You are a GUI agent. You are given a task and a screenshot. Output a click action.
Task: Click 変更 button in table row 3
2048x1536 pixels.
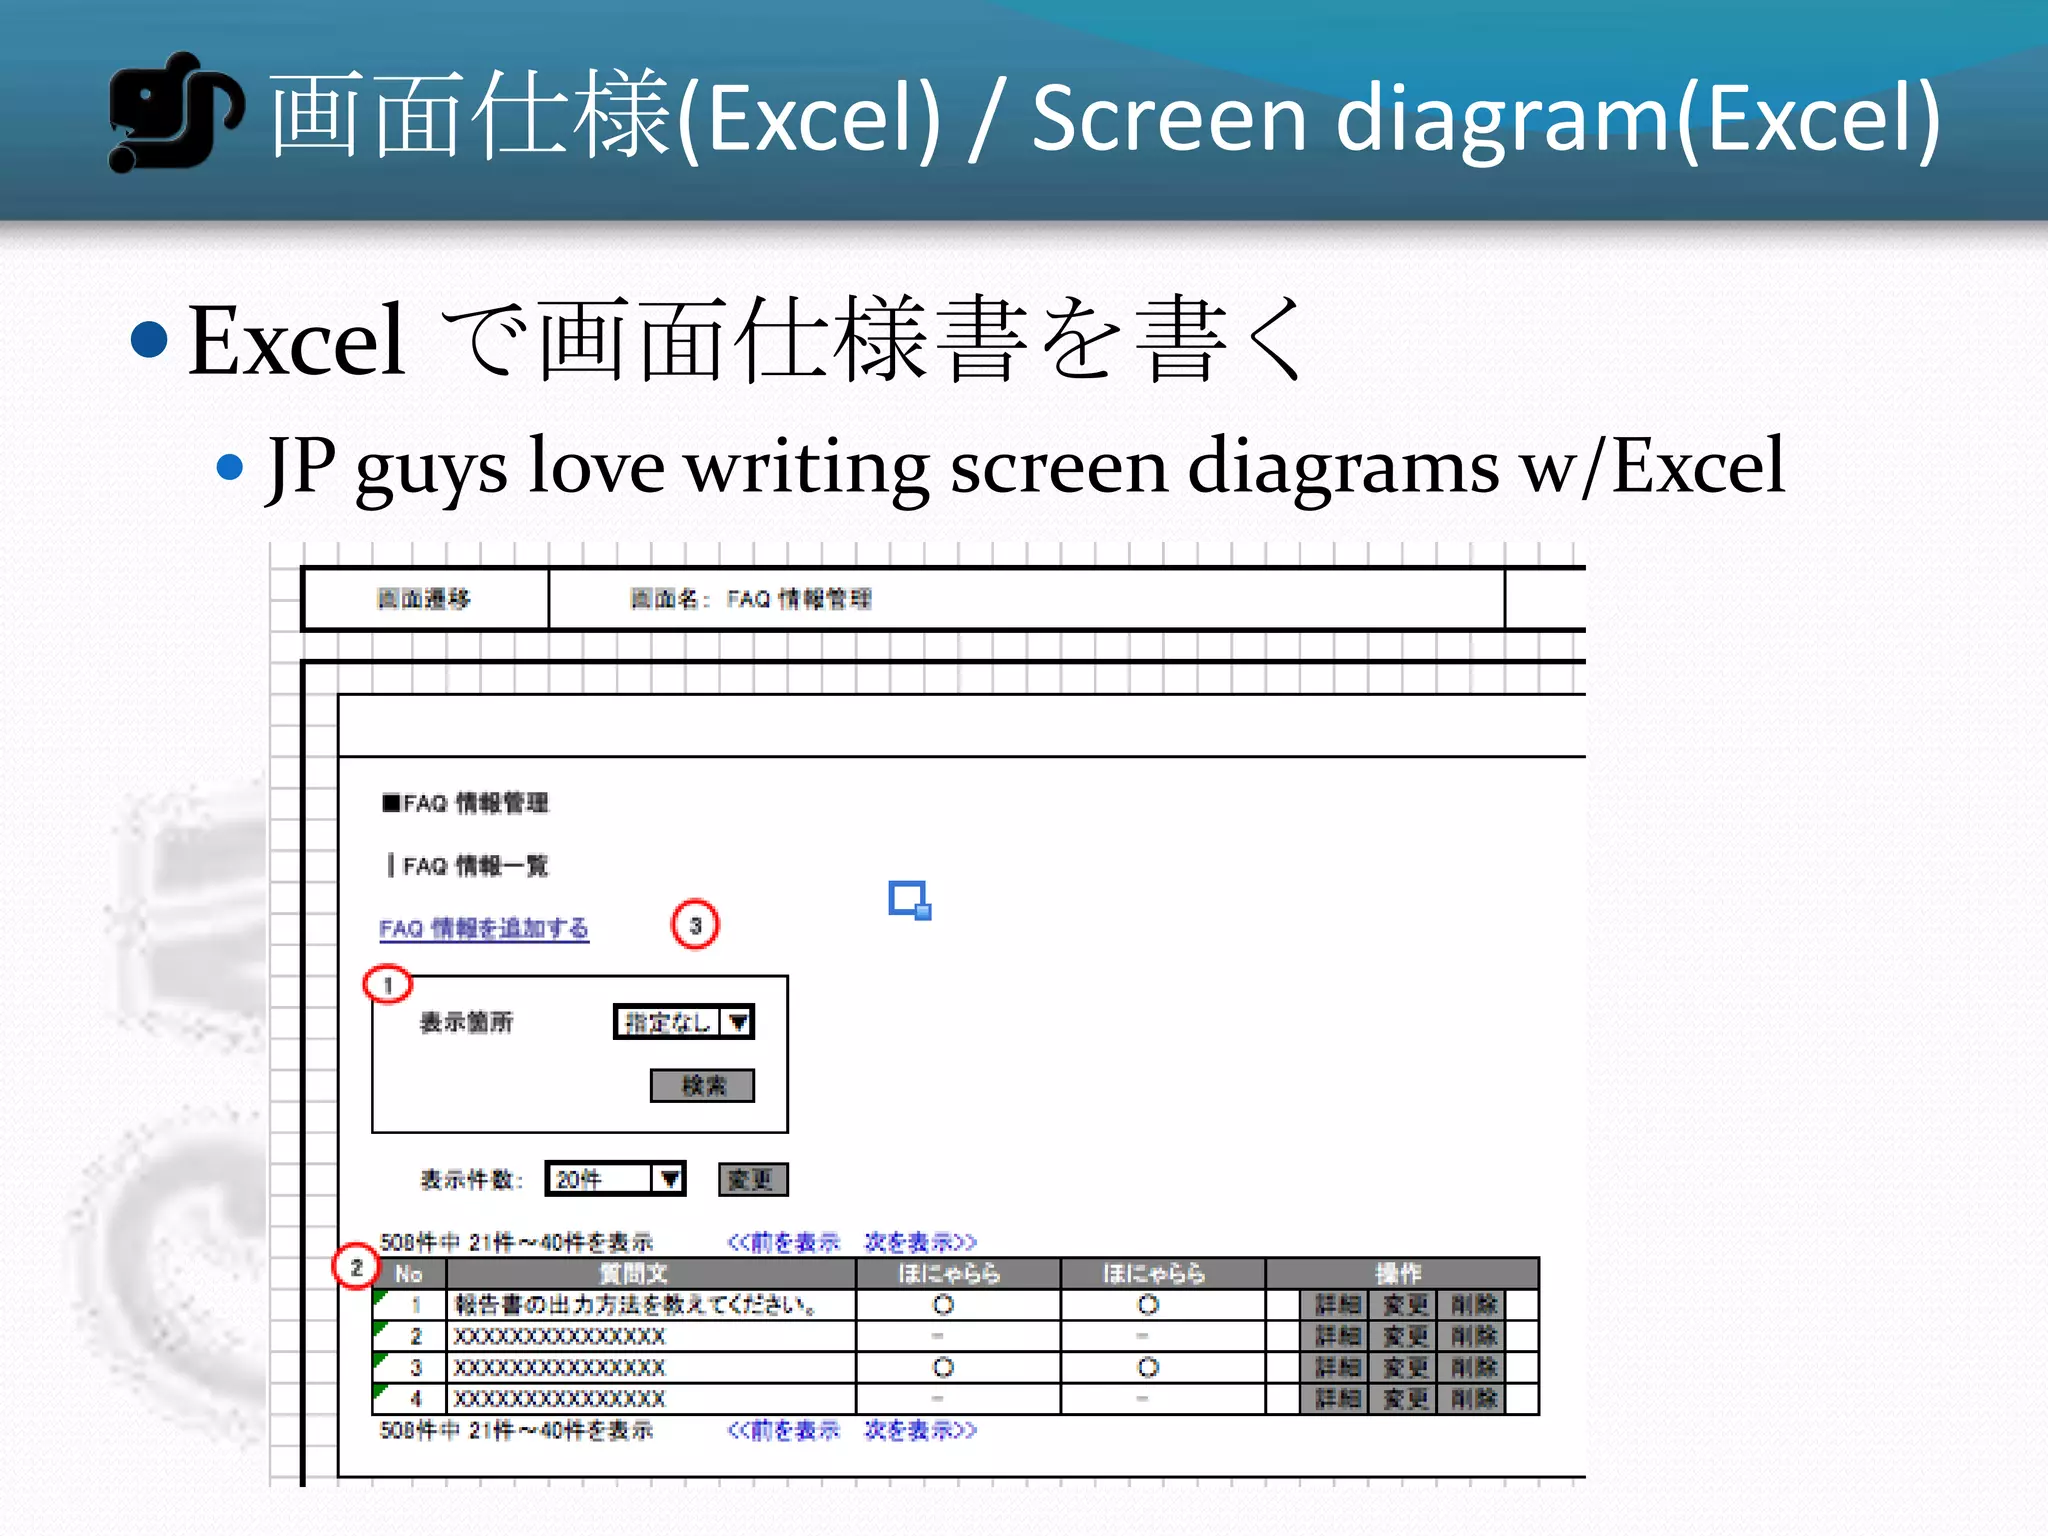(x=1404, y=1367)
